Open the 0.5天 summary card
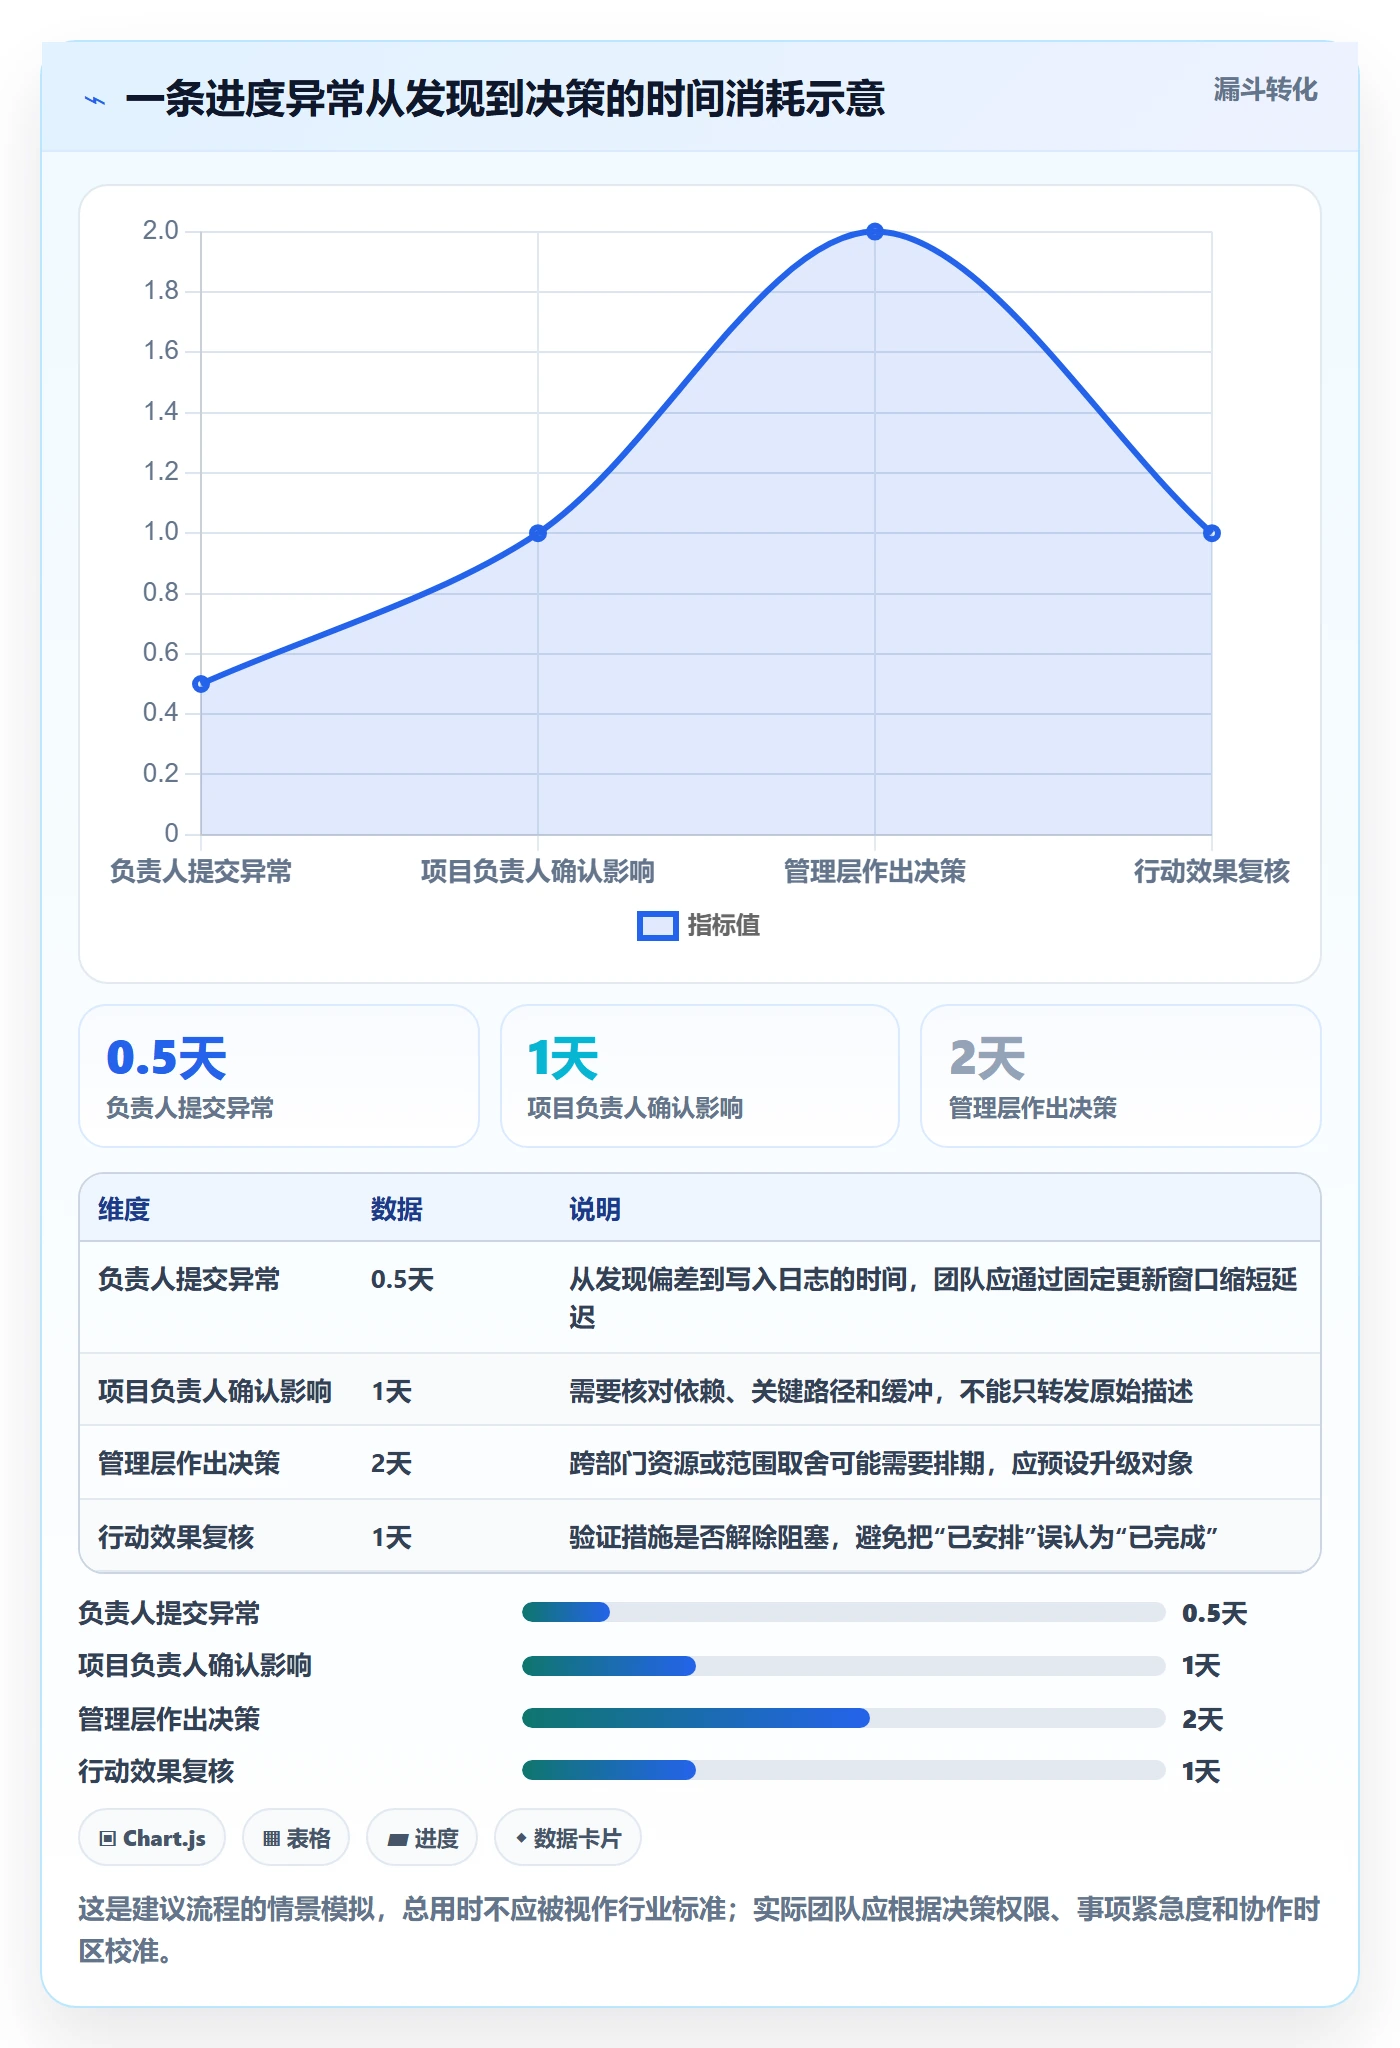Screen dimensions: 1400x2048 [279, 1076]
